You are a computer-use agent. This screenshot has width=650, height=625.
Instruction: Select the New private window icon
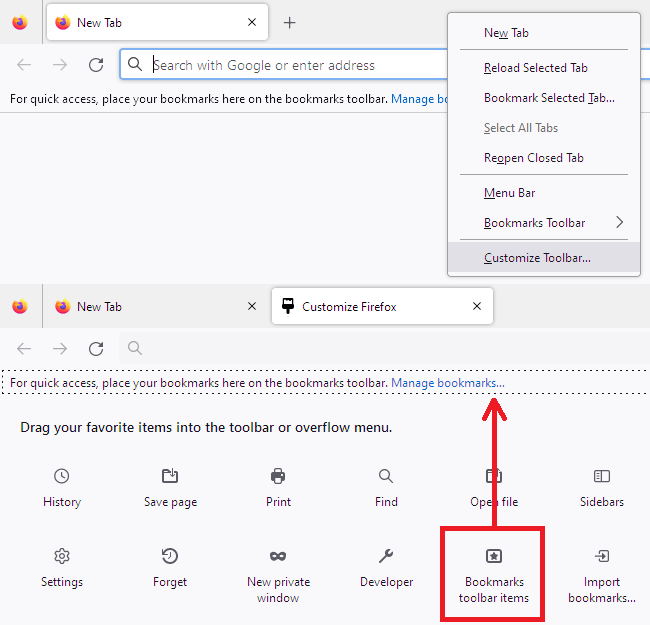(278, 556)
